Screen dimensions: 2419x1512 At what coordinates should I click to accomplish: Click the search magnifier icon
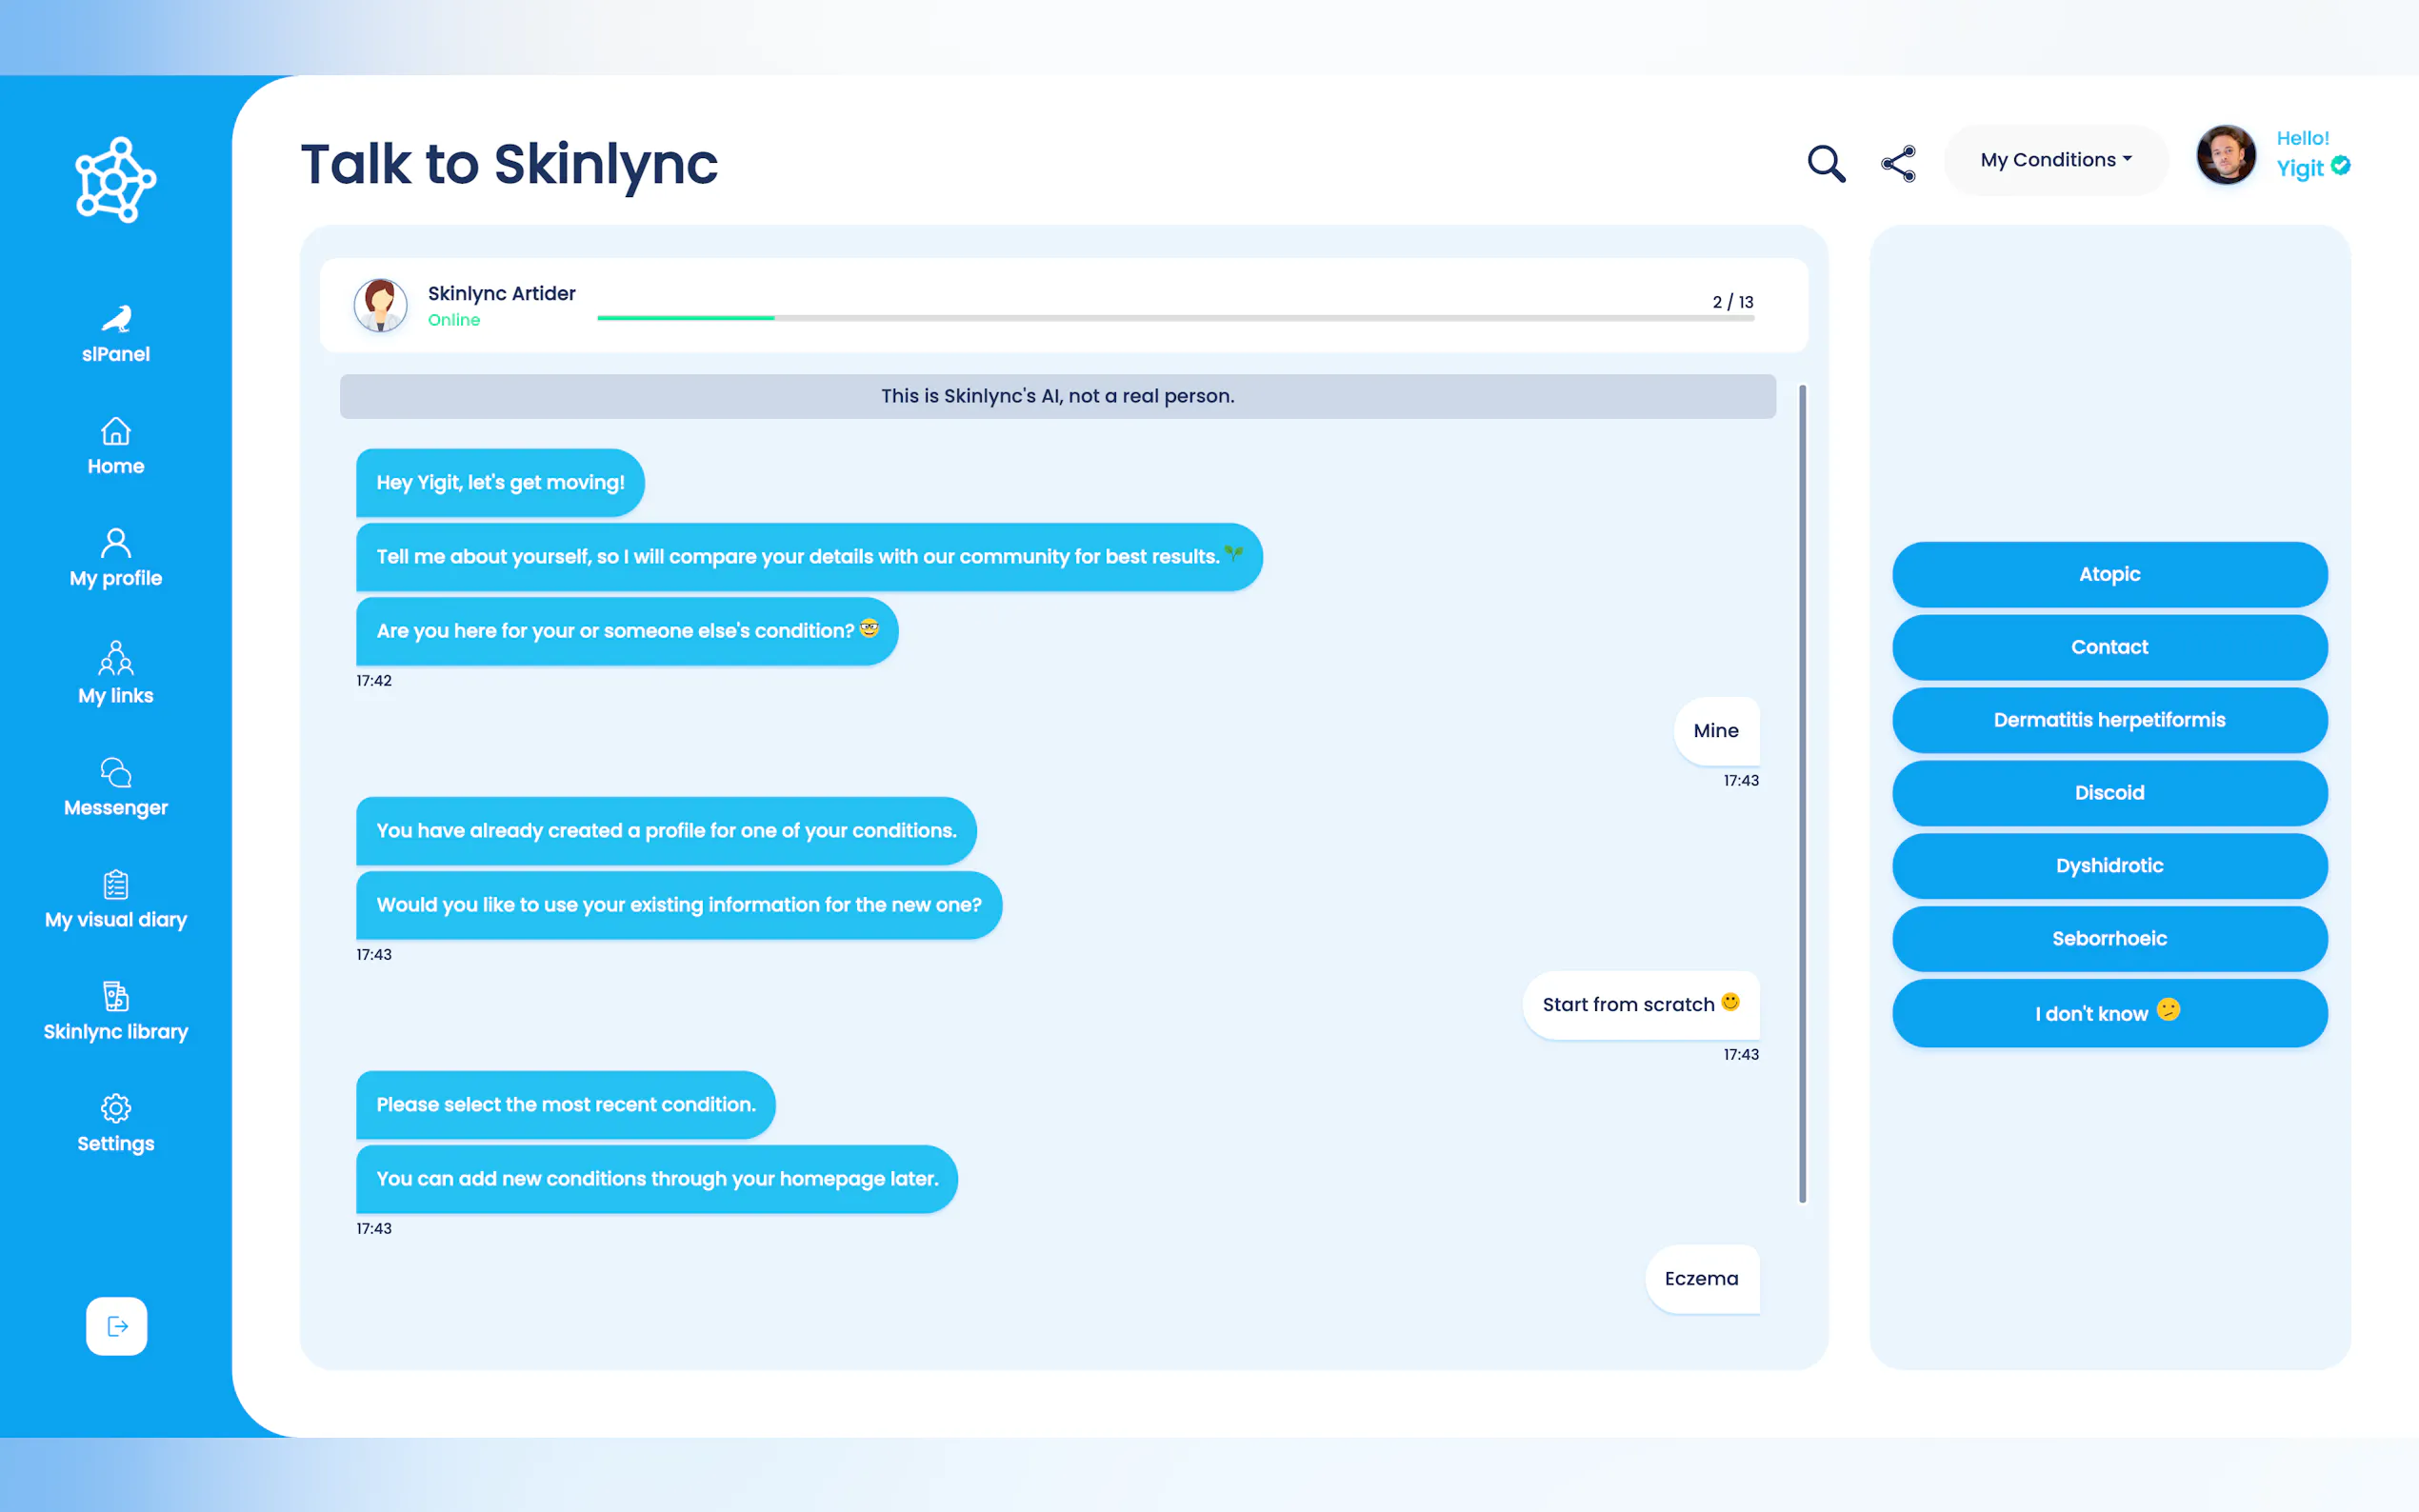pos(1825,163)
